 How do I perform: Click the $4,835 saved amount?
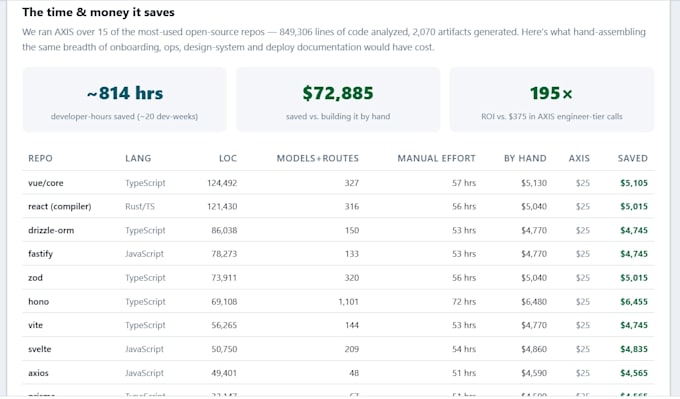tap(634, 349)
